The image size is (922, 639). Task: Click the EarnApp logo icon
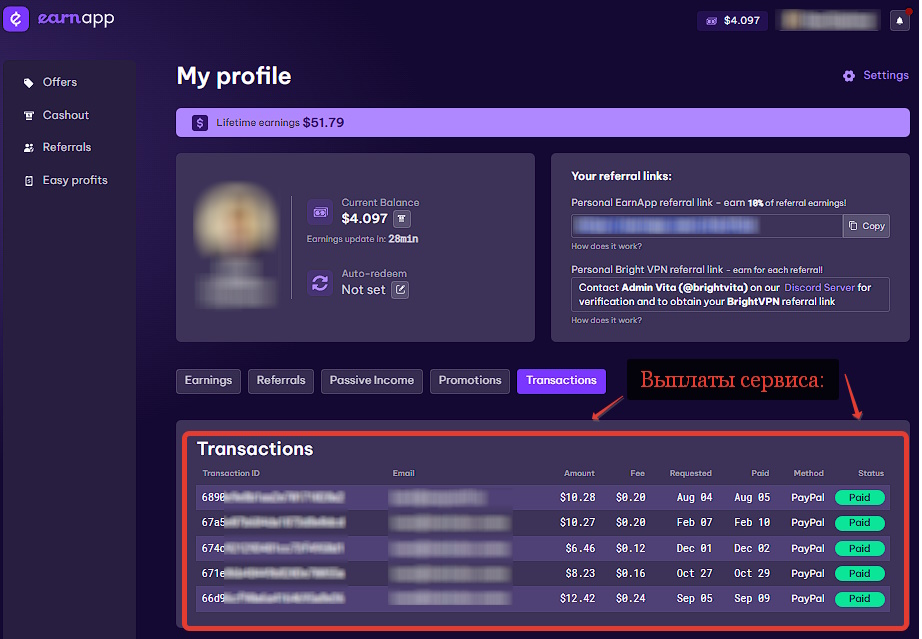tap(16, 19)
